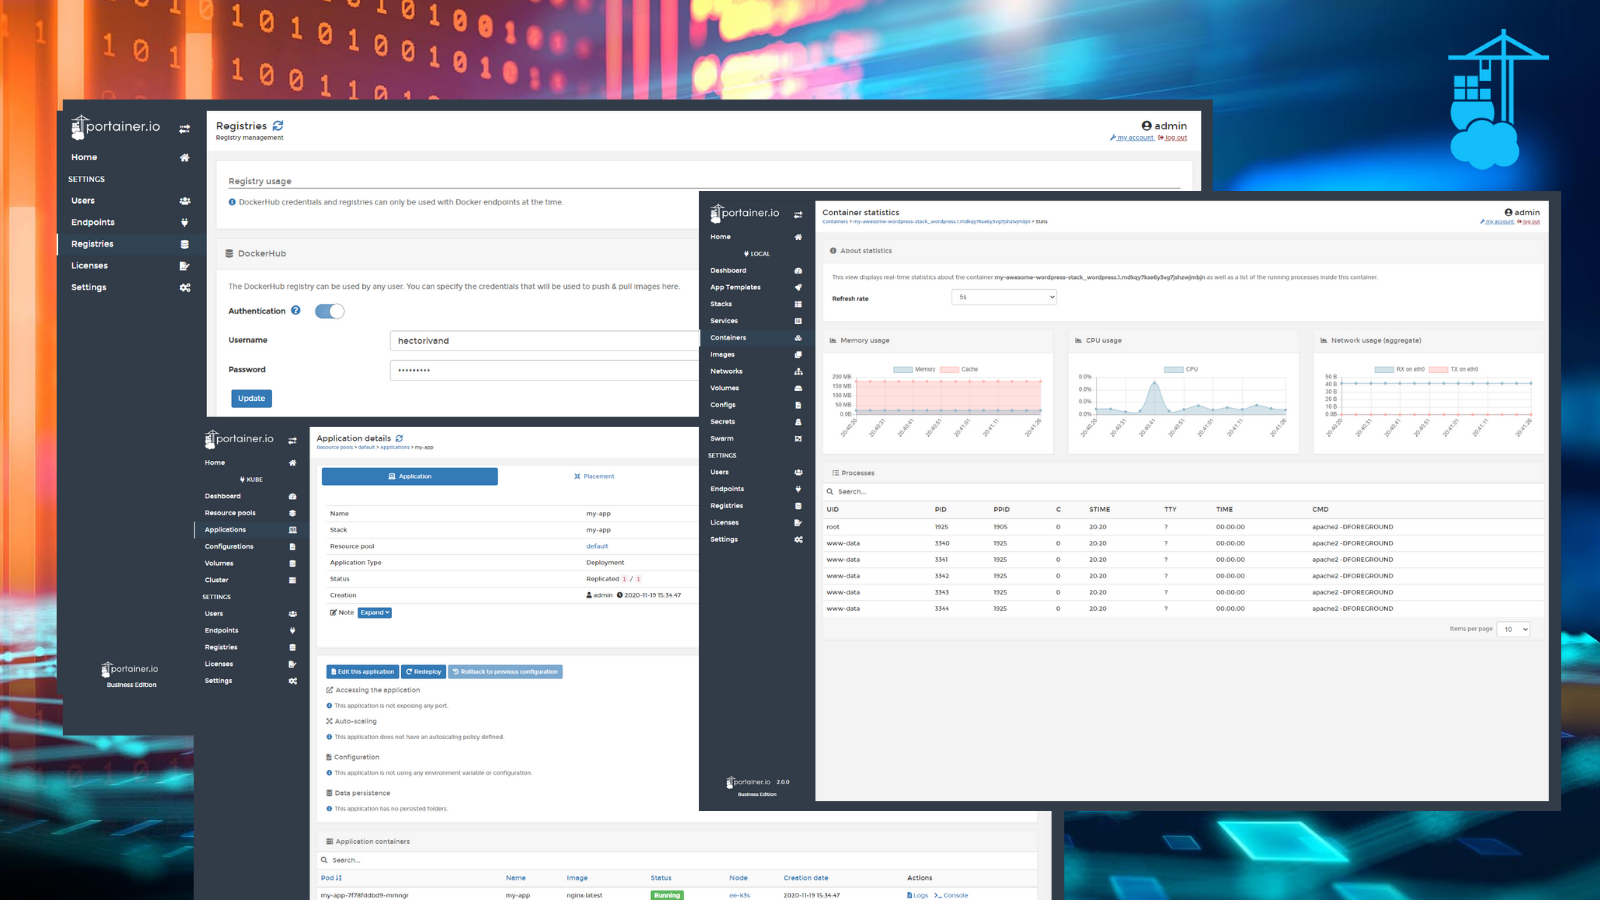Collapse sidebar using arrows icon in Application details window
The width and height of the screenshot is (1600, 900).
click(292, 441)
